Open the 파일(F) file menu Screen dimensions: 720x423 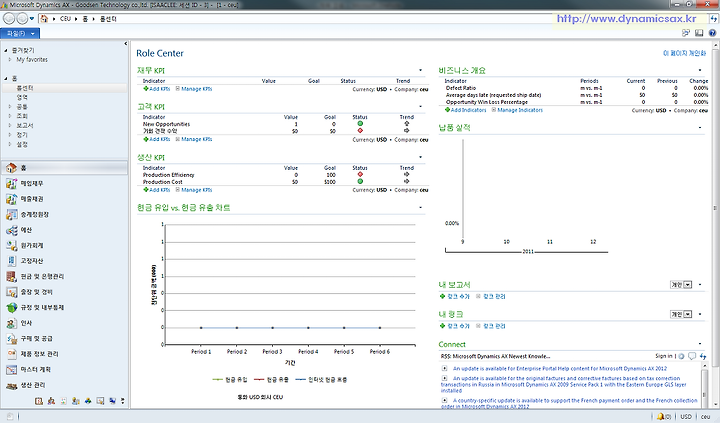tap(20, 34)
